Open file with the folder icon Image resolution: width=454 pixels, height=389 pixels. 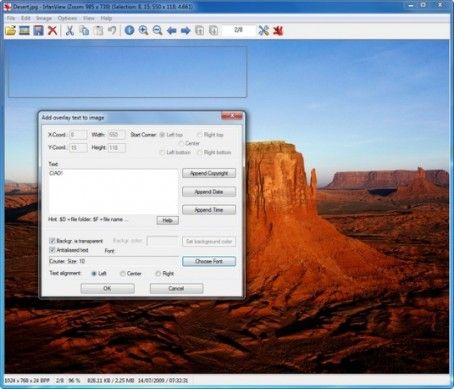point(11,30)
